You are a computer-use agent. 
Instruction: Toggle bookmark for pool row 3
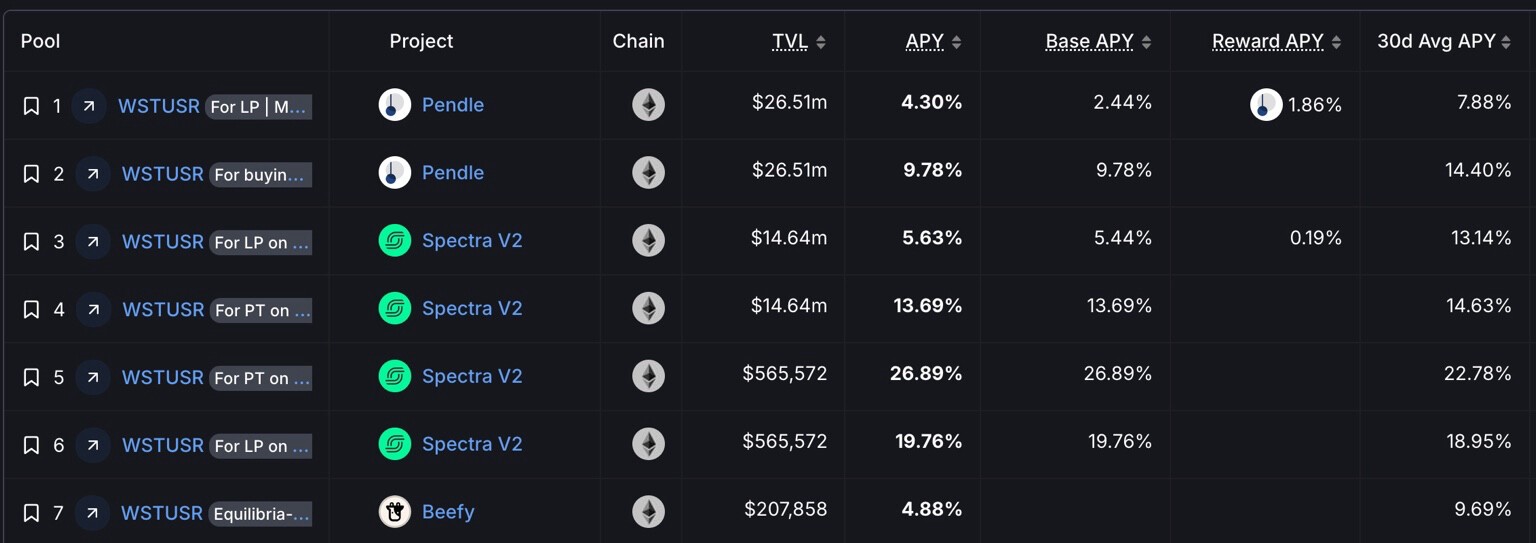click(31, 242)
